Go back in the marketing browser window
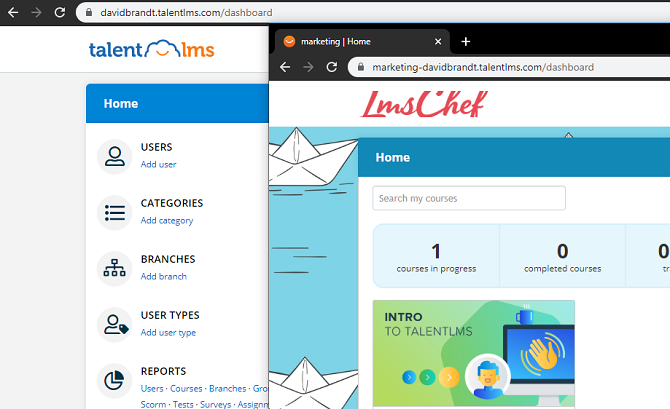 tap(285, 67)
